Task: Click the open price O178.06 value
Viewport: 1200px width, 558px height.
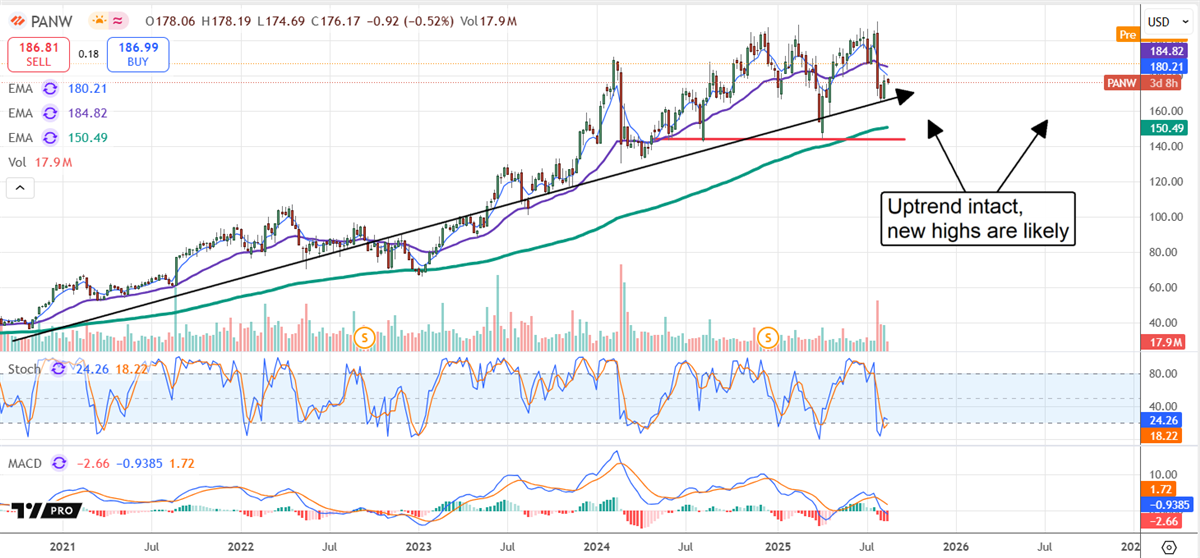Action: tap(171, 20)
